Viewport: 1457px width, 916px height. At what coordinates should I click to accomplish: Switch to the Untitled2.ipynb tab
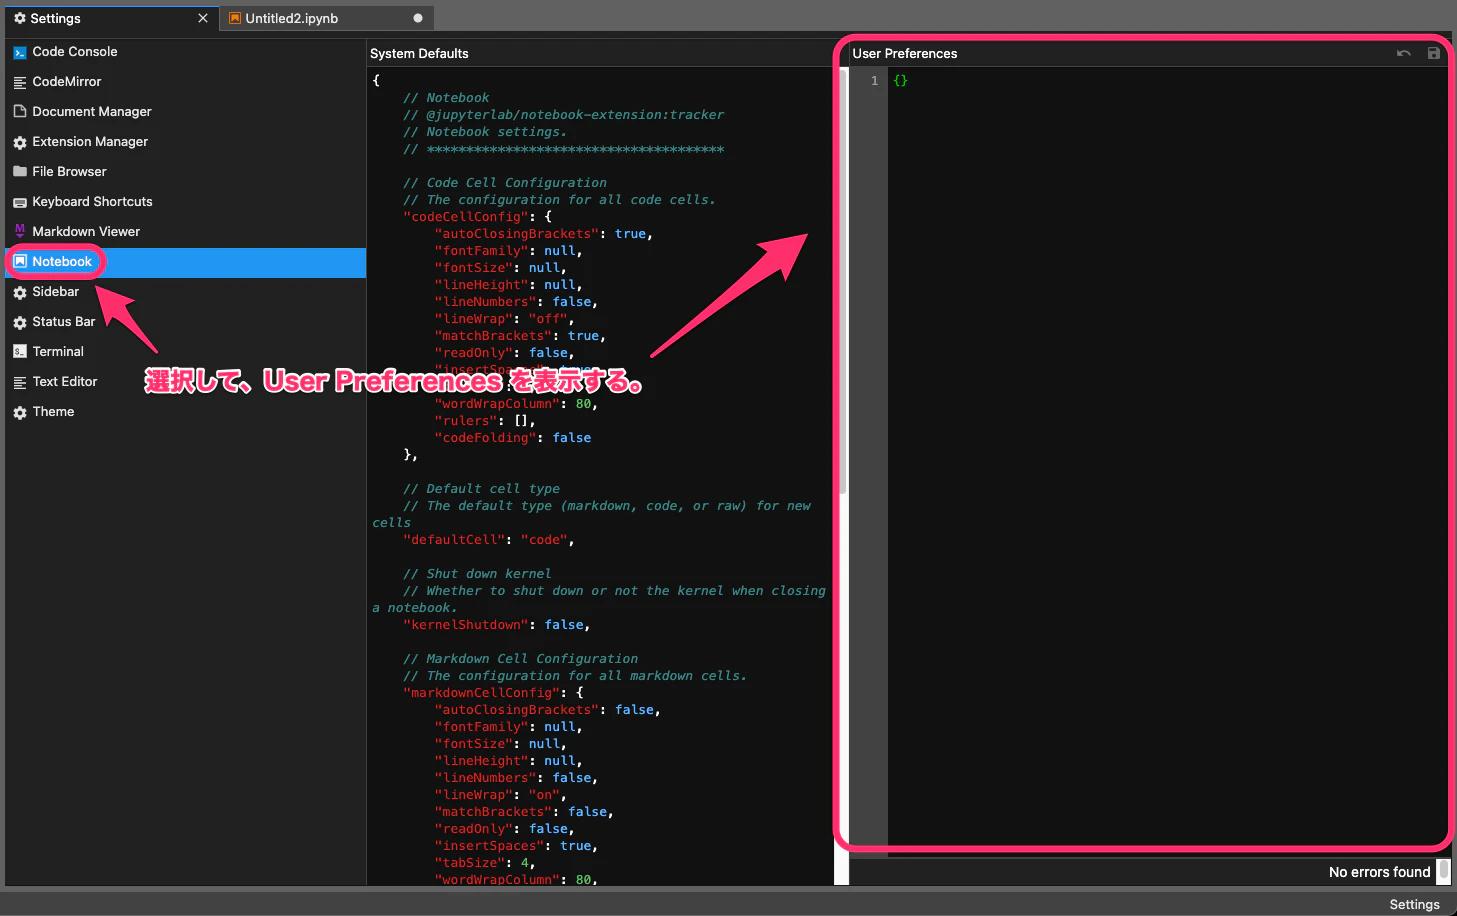(x=327, y=18)
